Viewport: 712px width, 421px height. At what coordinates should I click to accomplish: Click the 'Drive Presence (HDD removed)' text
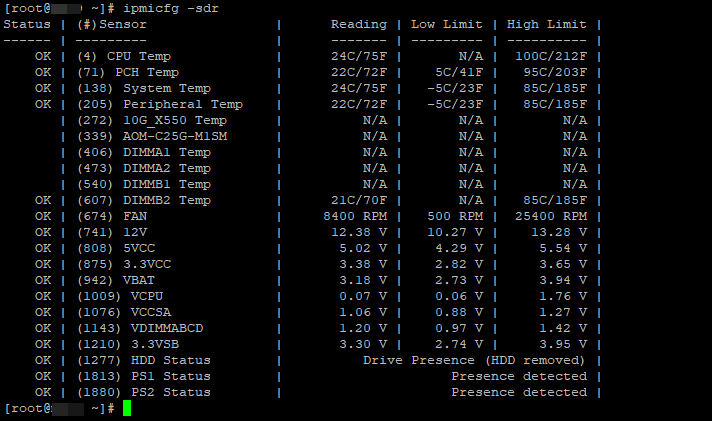[x=474, y=360]
